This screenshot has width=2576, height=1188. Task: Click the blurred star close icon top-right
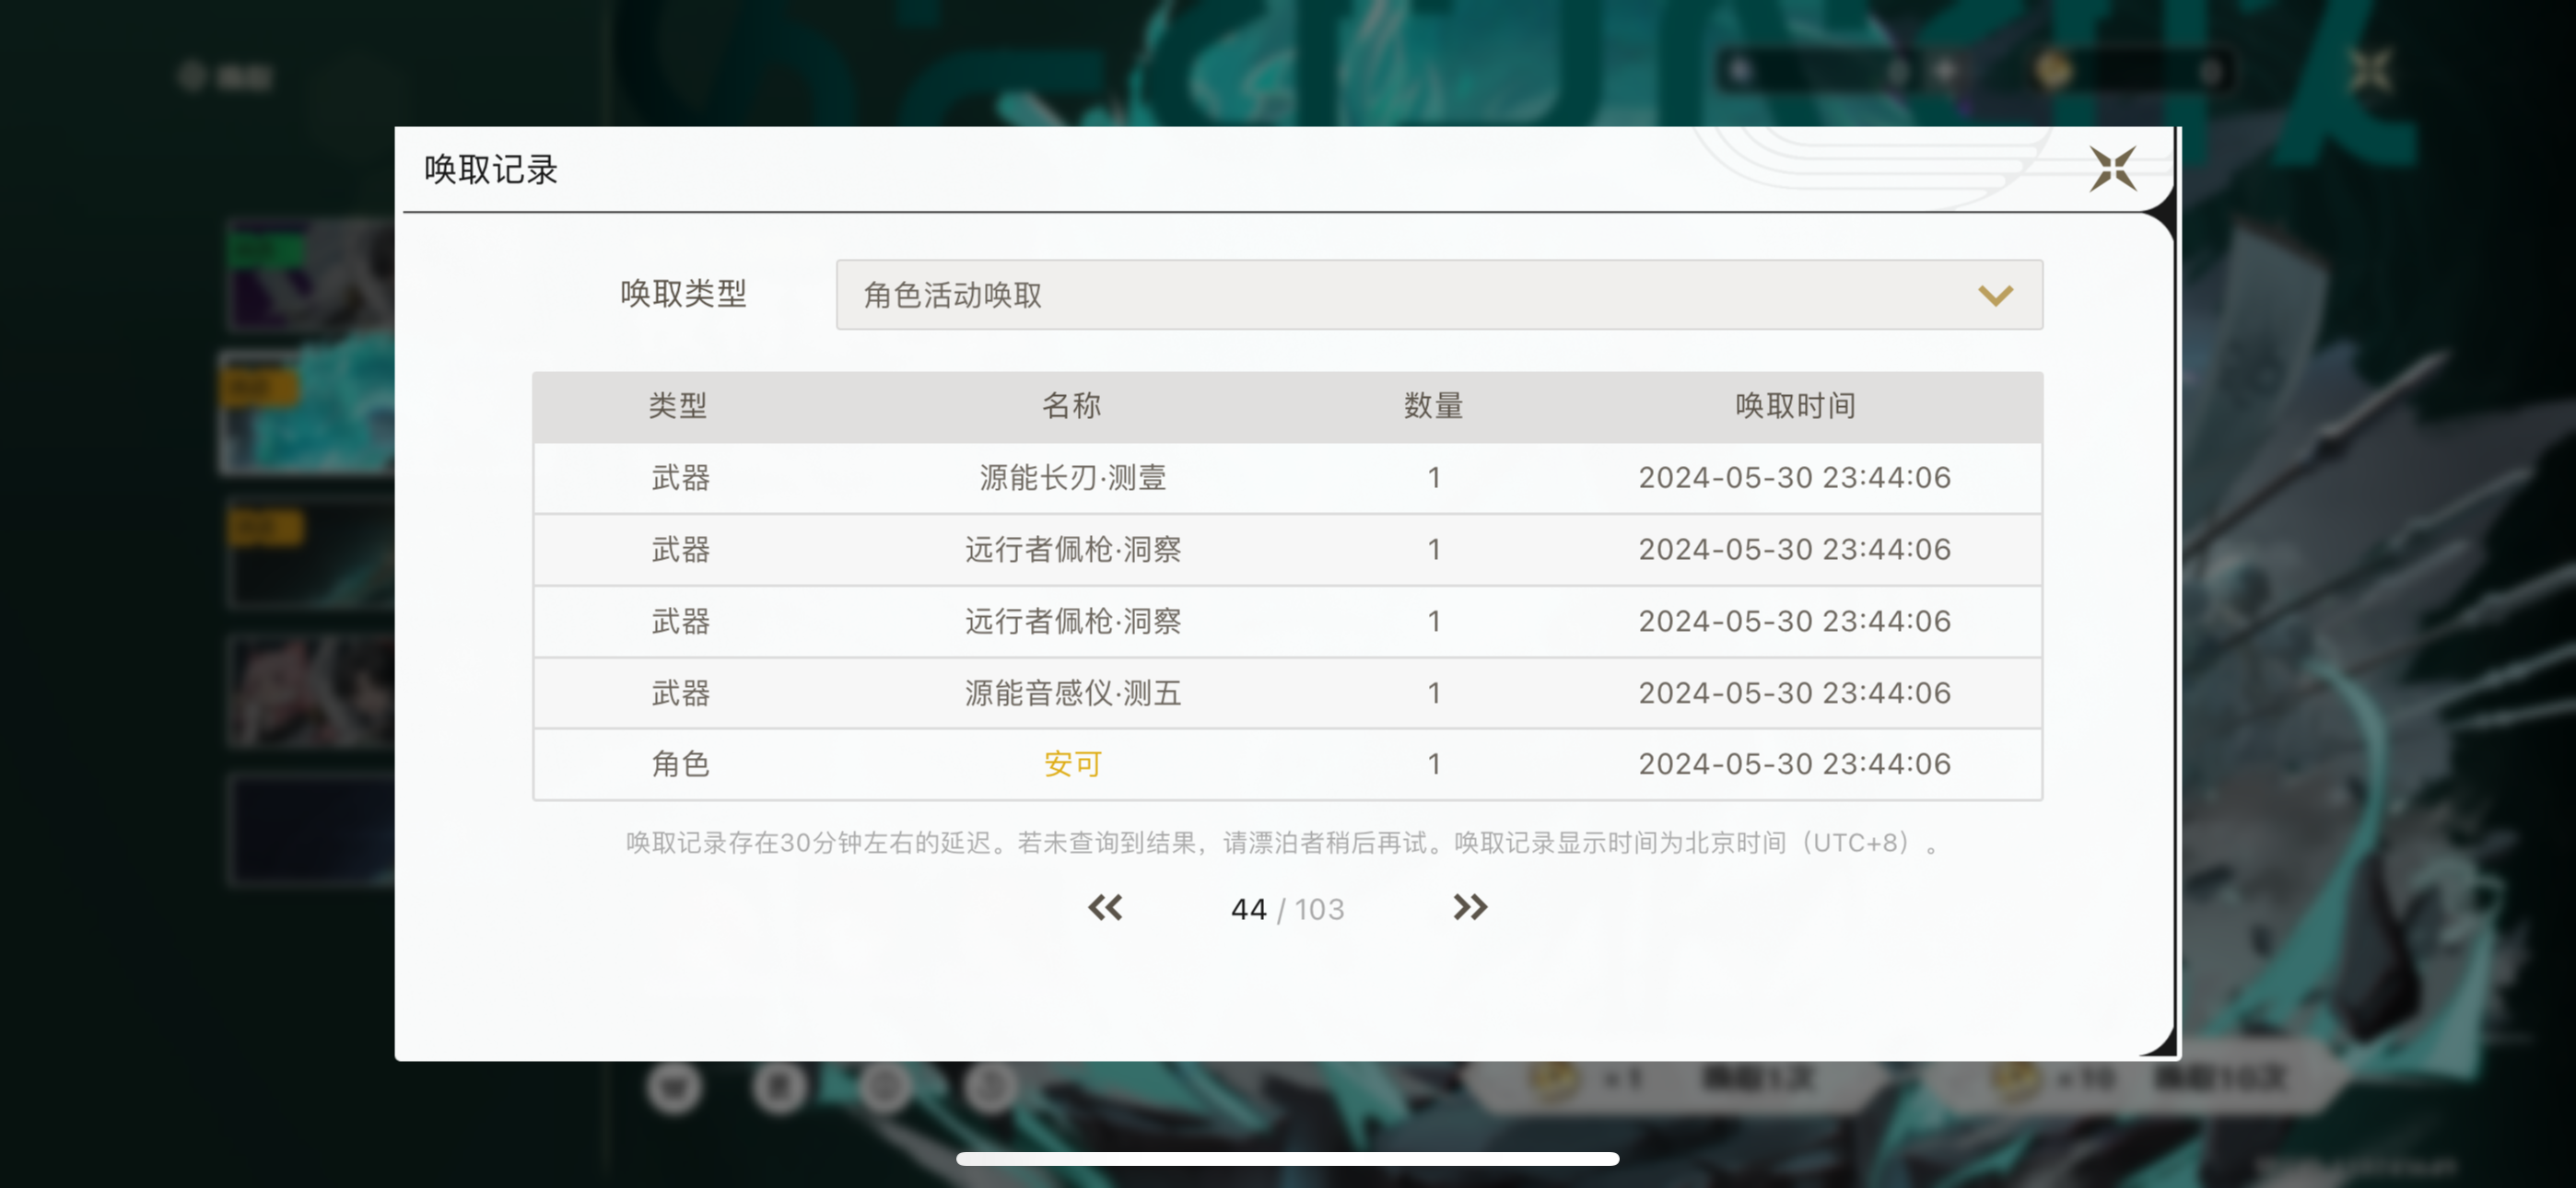coord(2369,72)
